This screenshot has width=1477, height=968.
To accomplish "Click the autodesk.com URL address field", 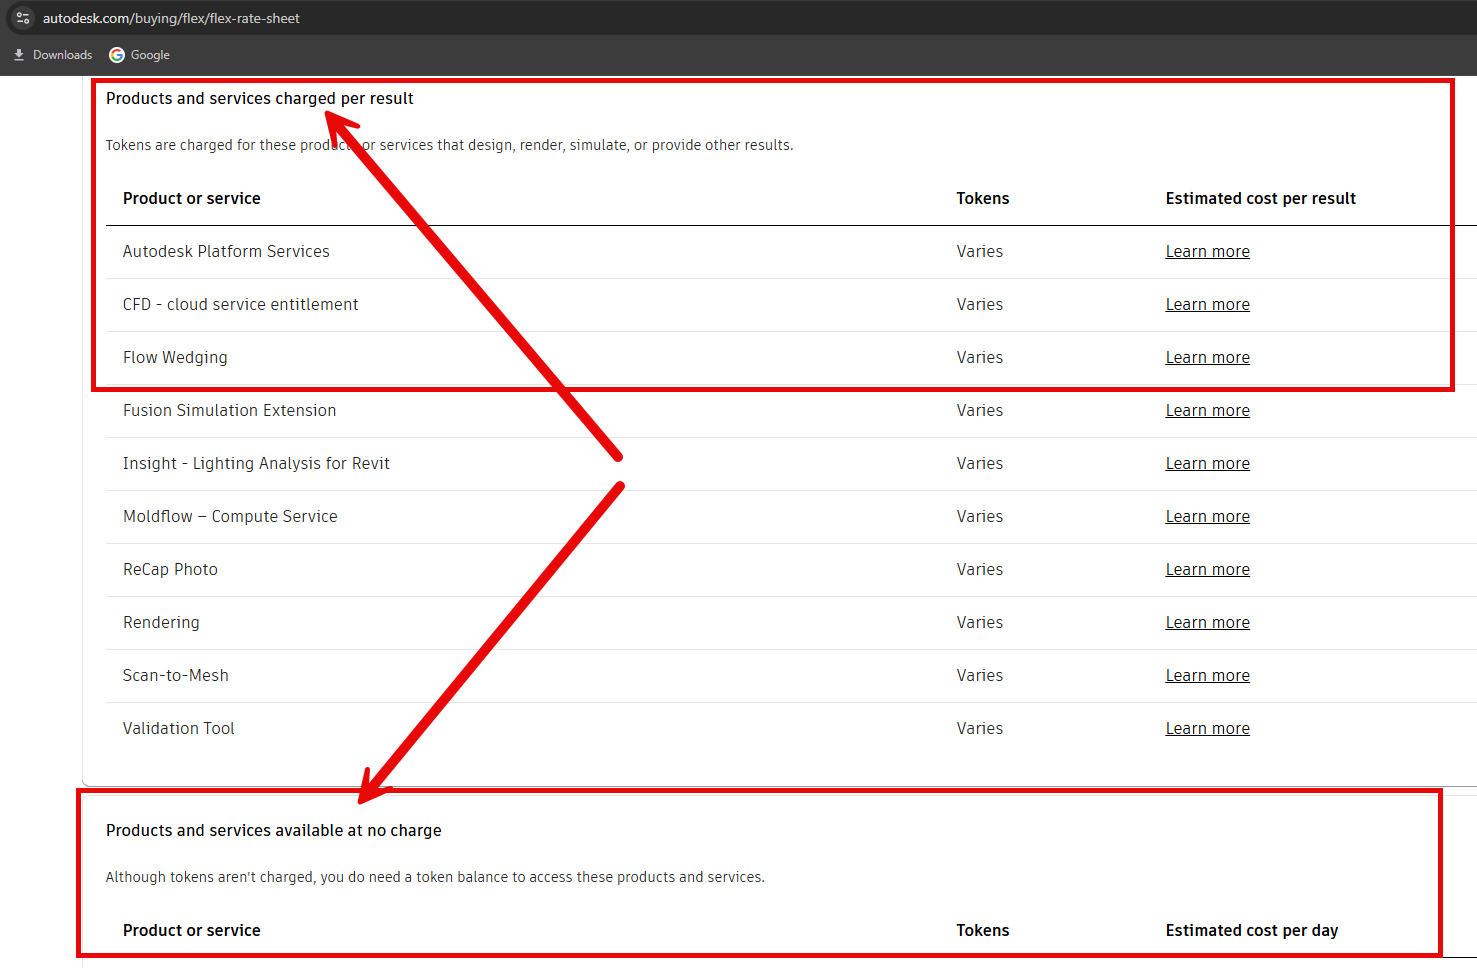I will 171,18.
